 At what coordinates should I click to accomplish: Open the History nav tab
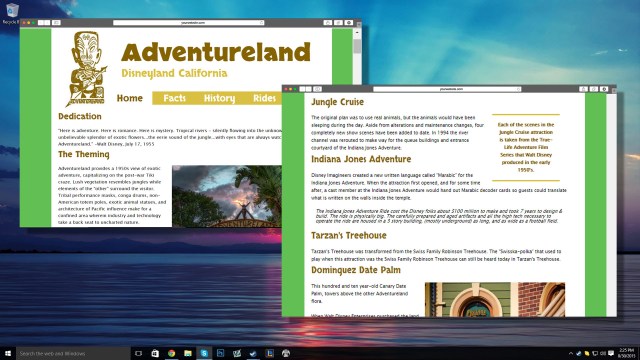pyautogui.click(x=219, y=98)
